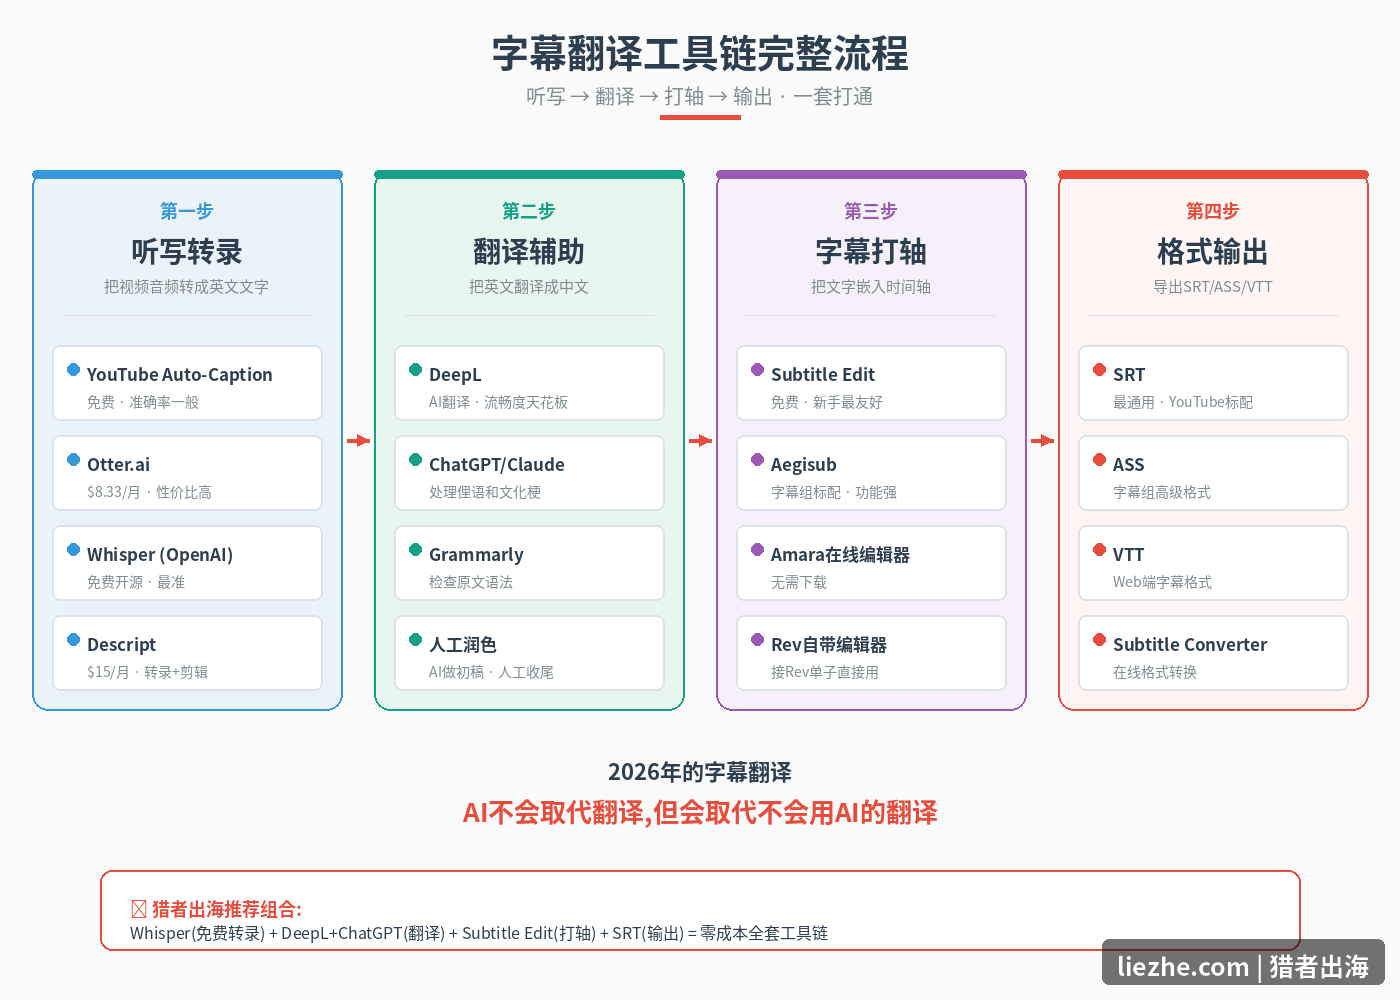
Task: Click the description 把英文翻译成中文
Action: (x=529, y=287)
